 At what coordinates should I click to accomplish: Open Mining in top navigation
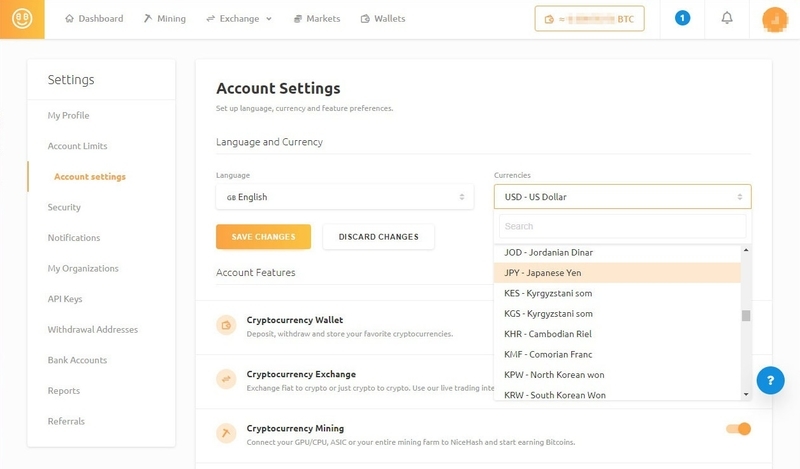point(165,19)
